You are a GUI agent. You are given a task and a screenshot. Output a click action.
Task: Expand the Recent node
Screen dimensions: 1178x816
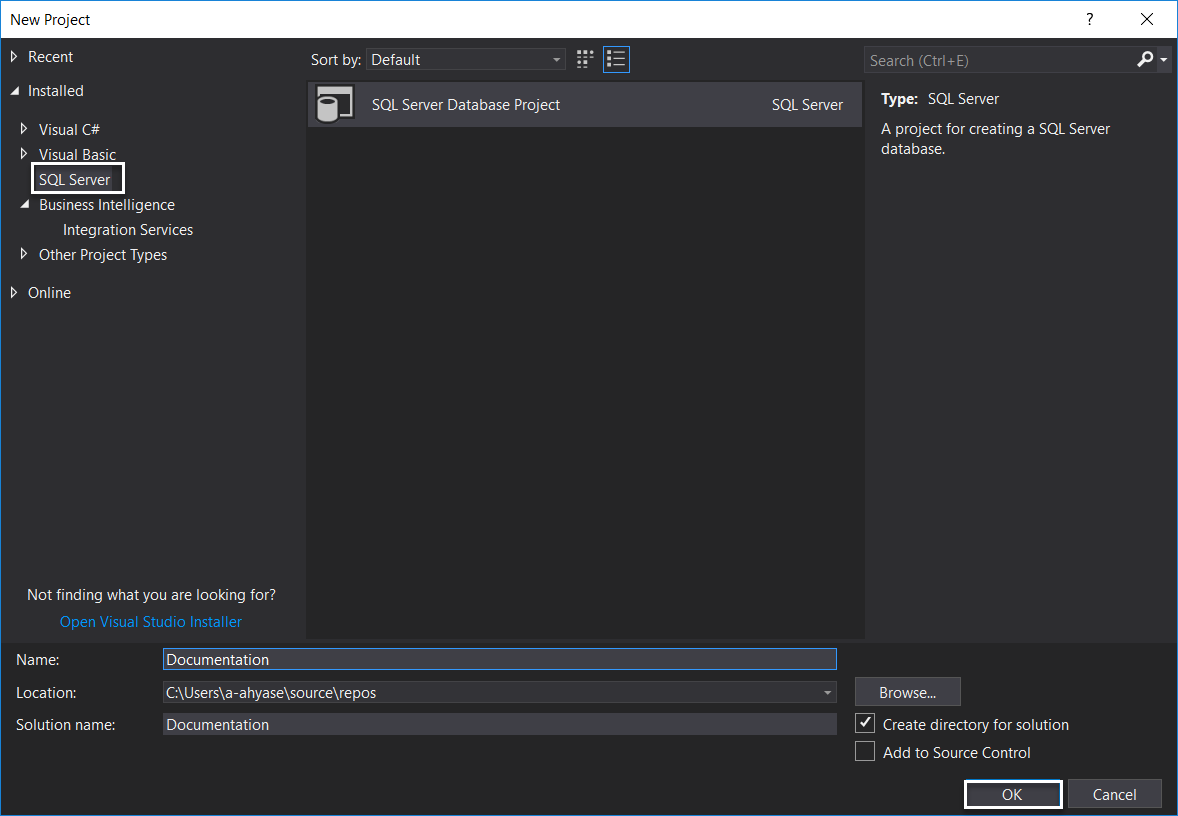point(14,56)
